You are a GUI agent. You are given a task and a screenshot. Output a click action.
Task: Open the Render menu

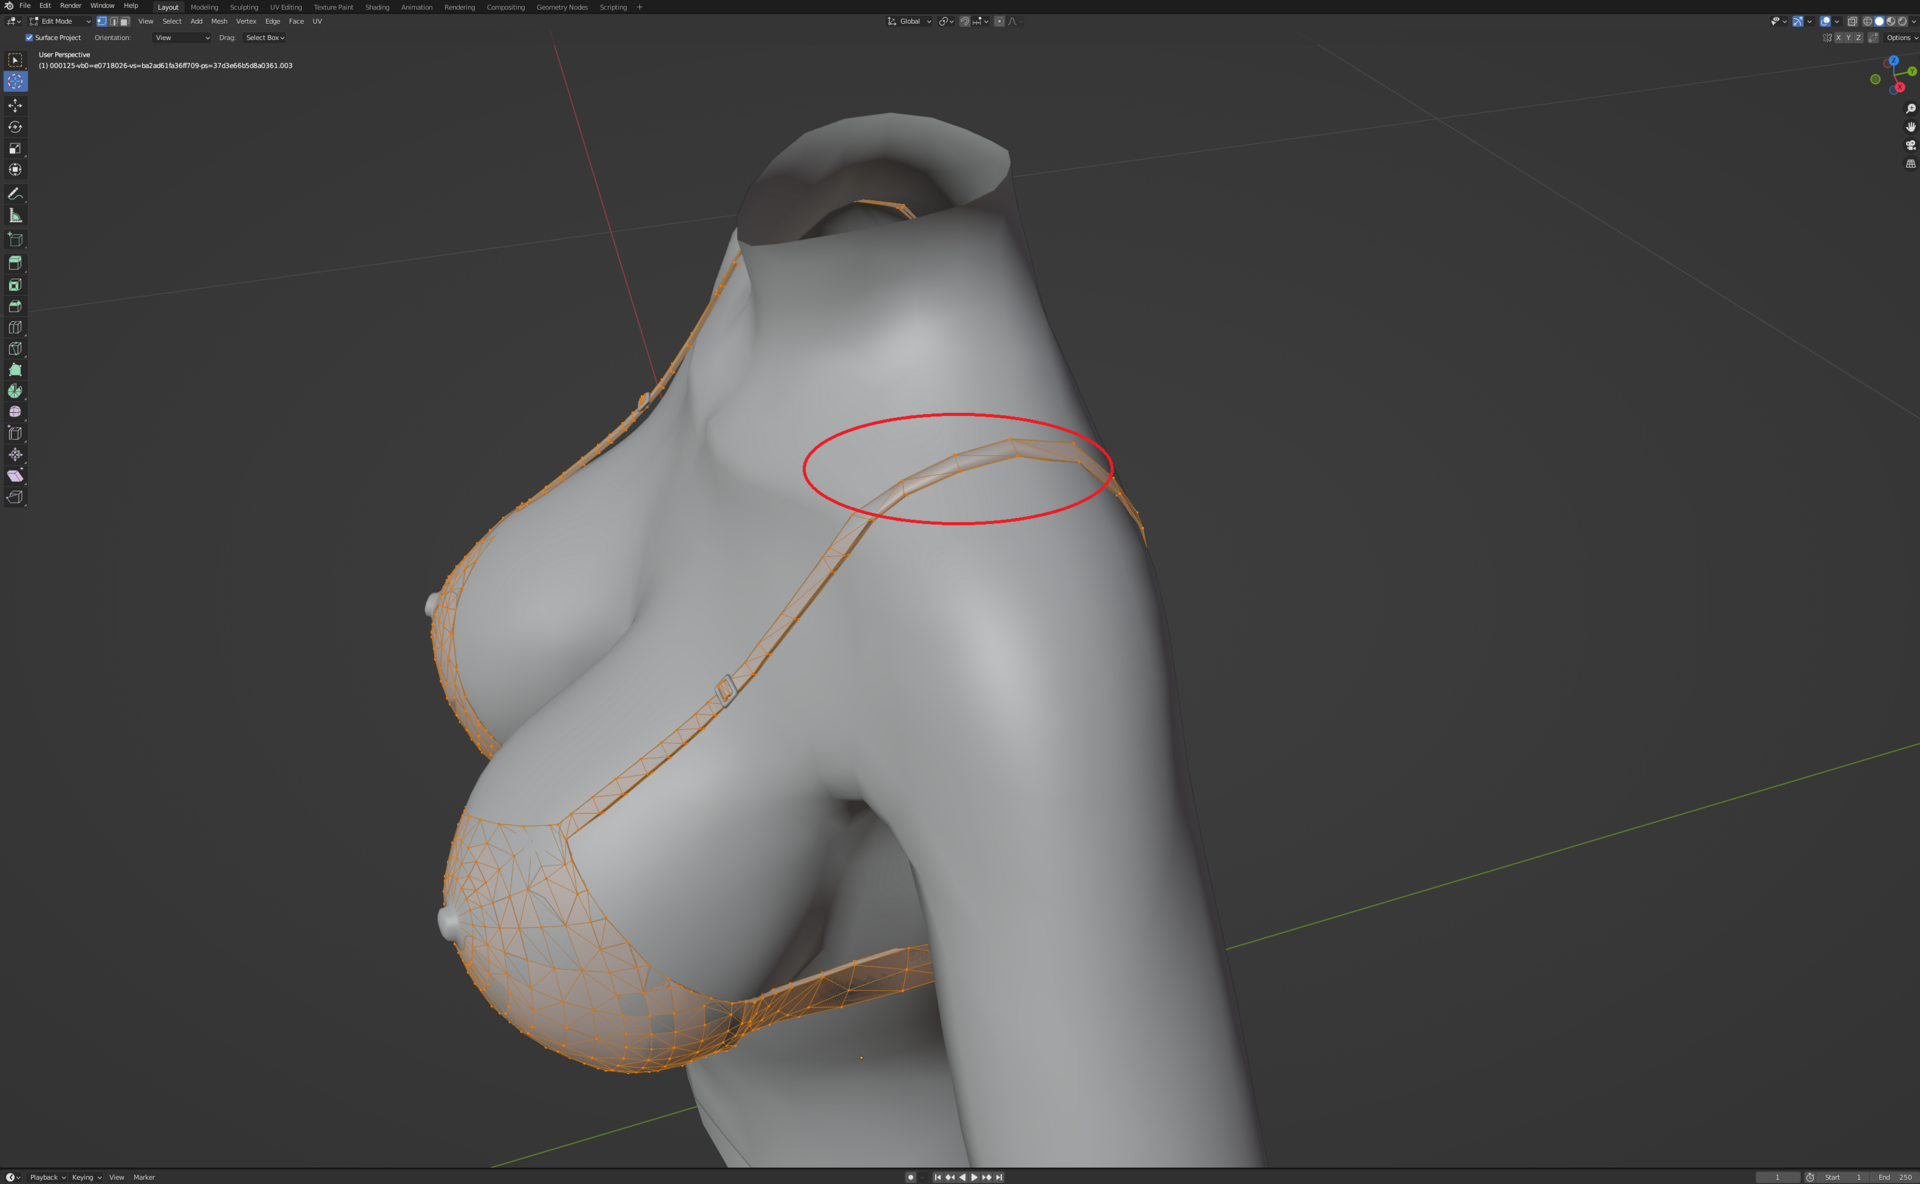[70, 6]
